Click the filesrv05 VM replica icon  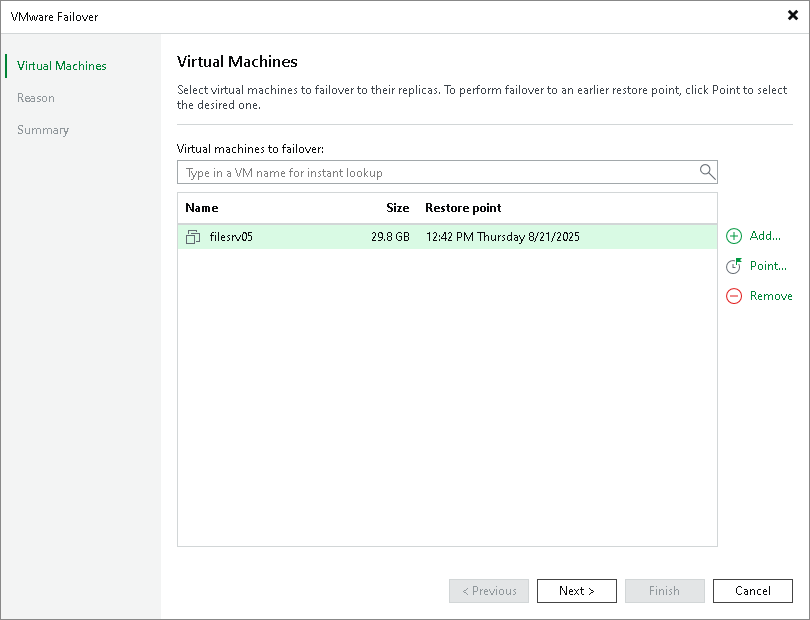point(193,237)
